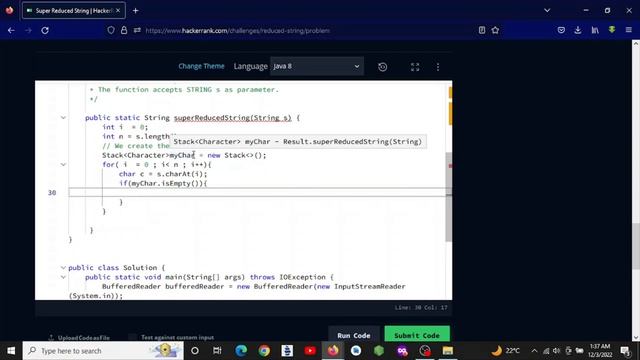Screen dimensions: 640x360
Task: Open the tracking protection shield icon
Action: pos(111,30)
